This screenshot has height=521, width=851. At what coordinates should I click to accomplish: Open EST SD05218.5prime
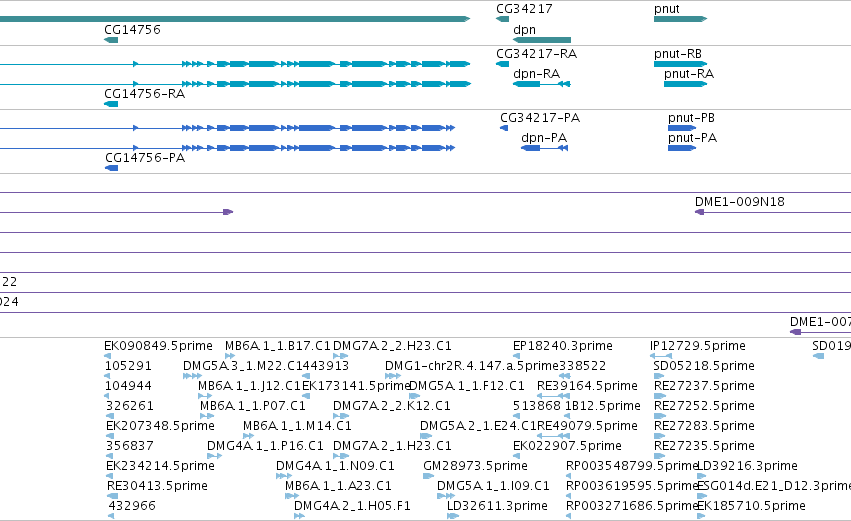(704, 366)
